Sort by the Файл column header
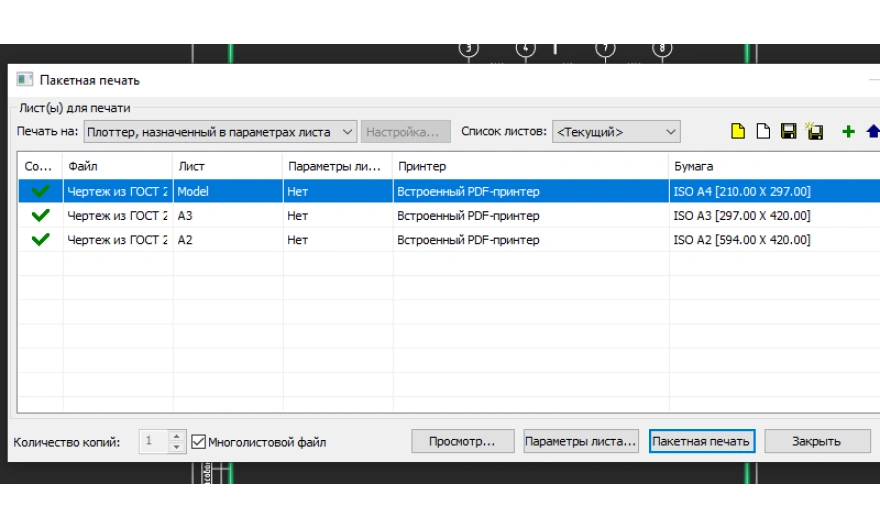880x528 pixels. tap(117, 166)
